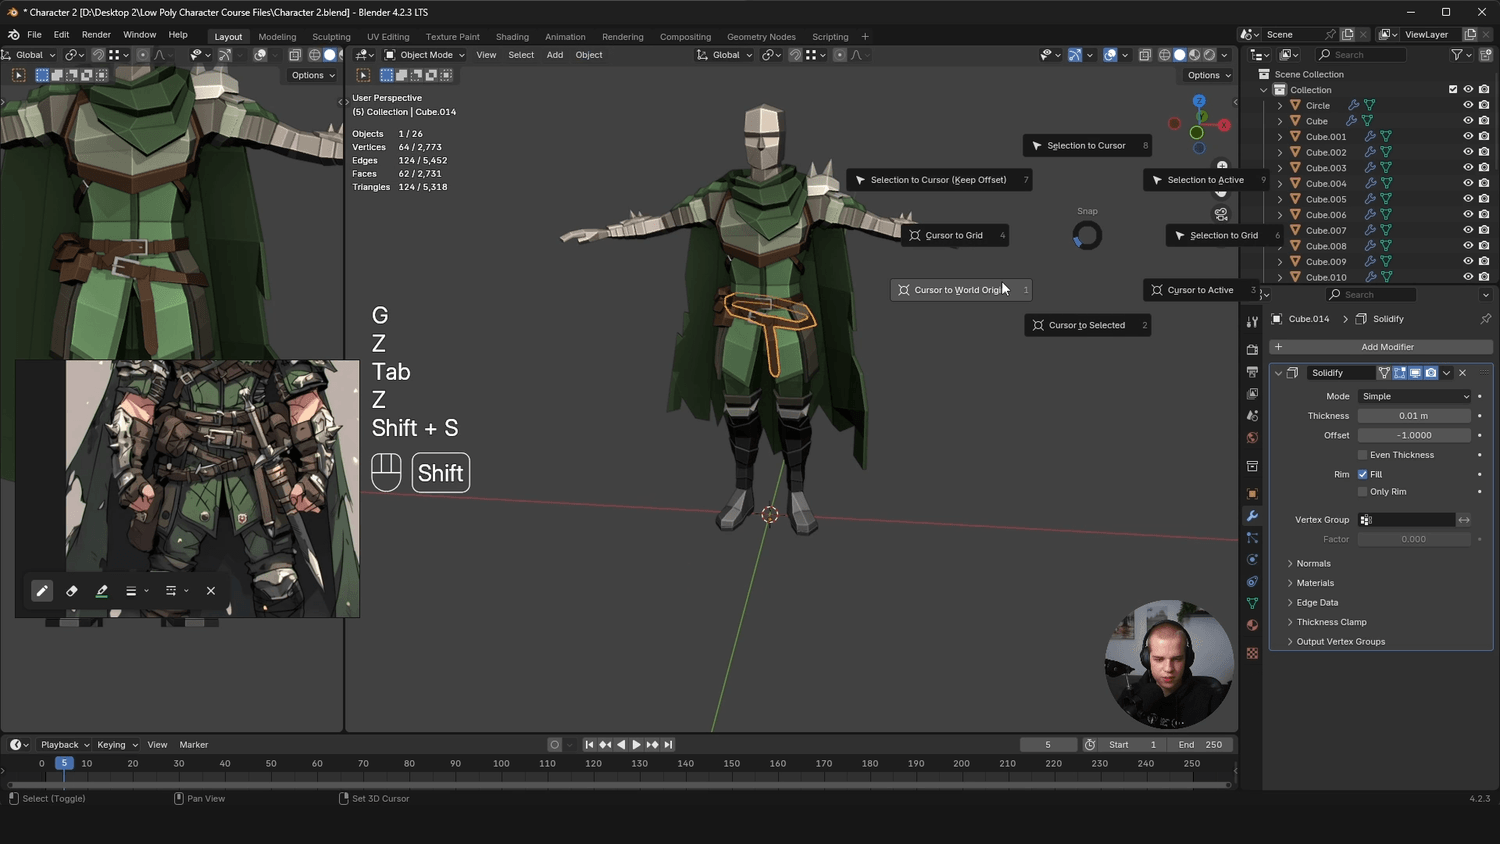
Task: Hide Cube.005 with its eye icon
Action: [1468, 199]
